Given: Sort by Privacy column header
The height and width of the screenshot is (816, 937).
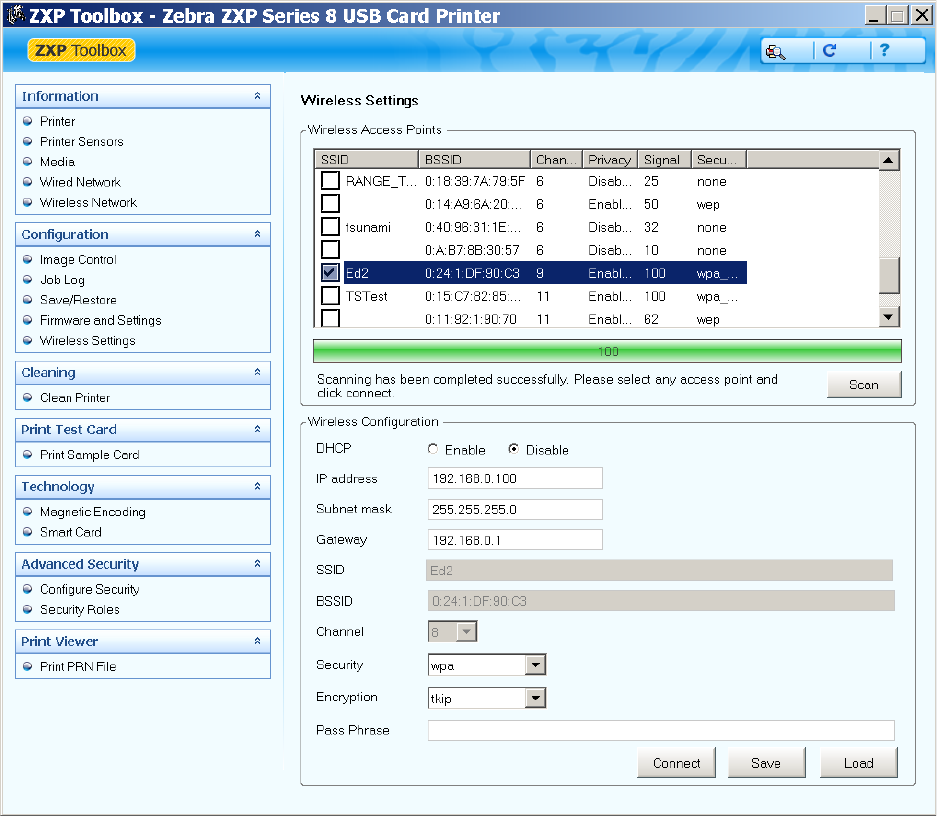Looking at the screenshot, I should click(610, 159).
